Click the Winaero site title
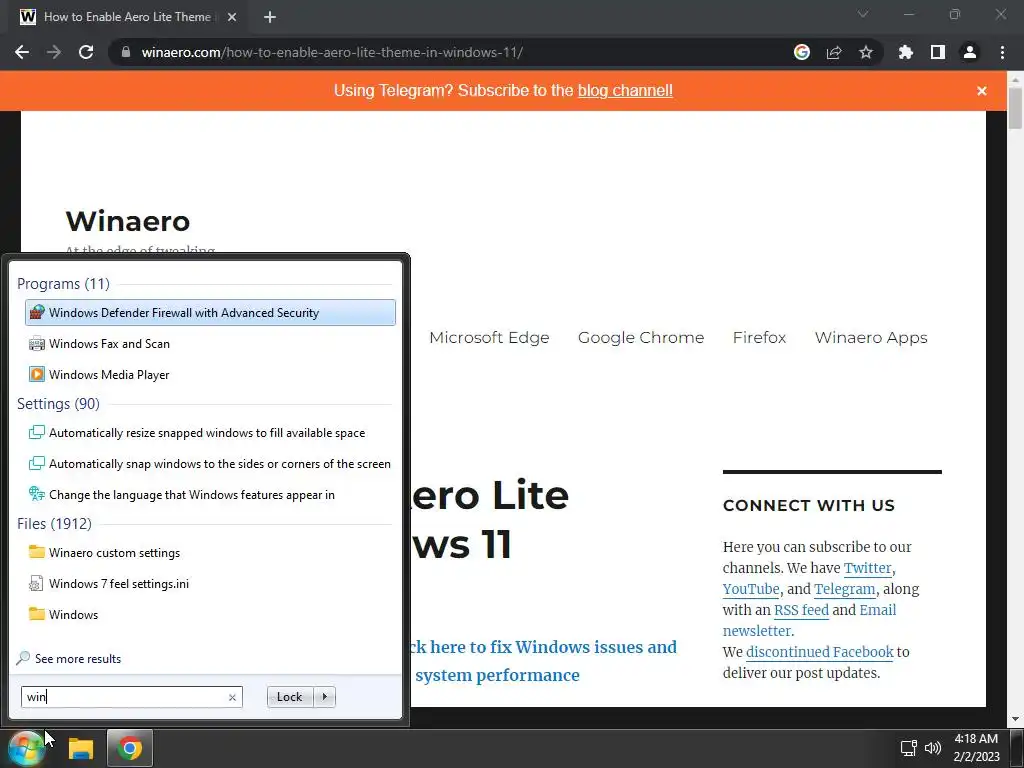 click(128, 221)
